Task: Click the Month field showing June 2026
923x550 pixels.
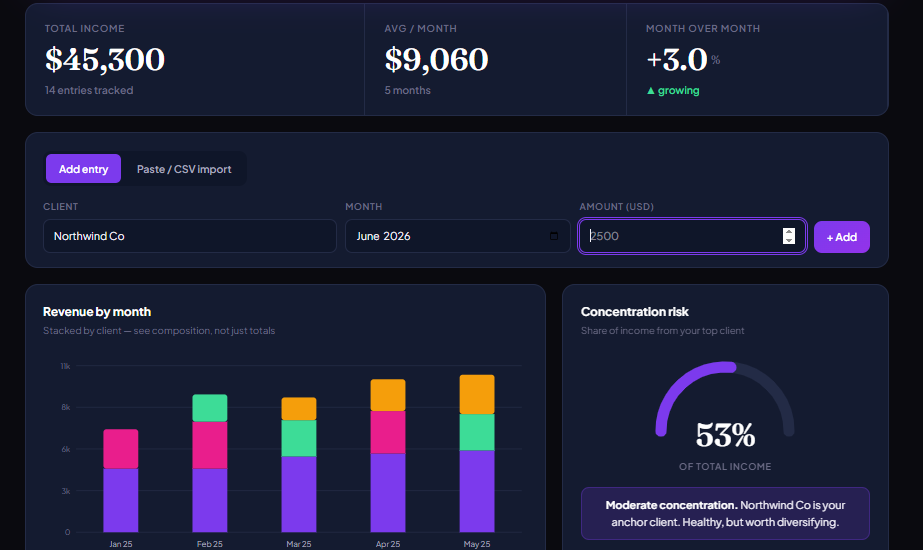Action: pyautogui.click(x=457, y=236)
